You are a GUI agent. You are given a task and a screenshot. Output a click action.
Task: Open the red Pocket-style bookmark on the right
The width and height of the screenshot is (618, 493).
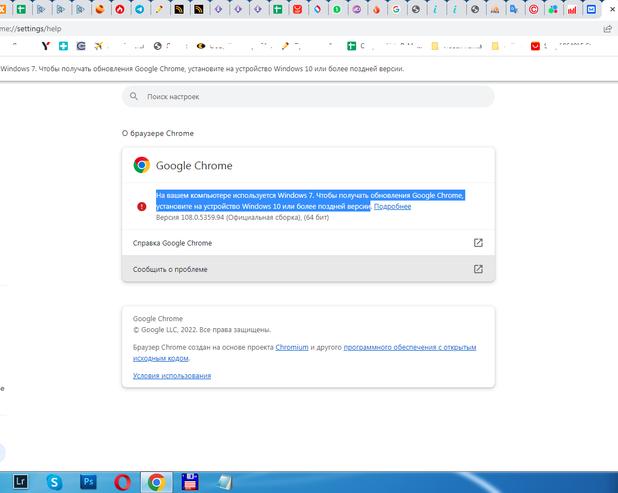[x=535, y=46]
